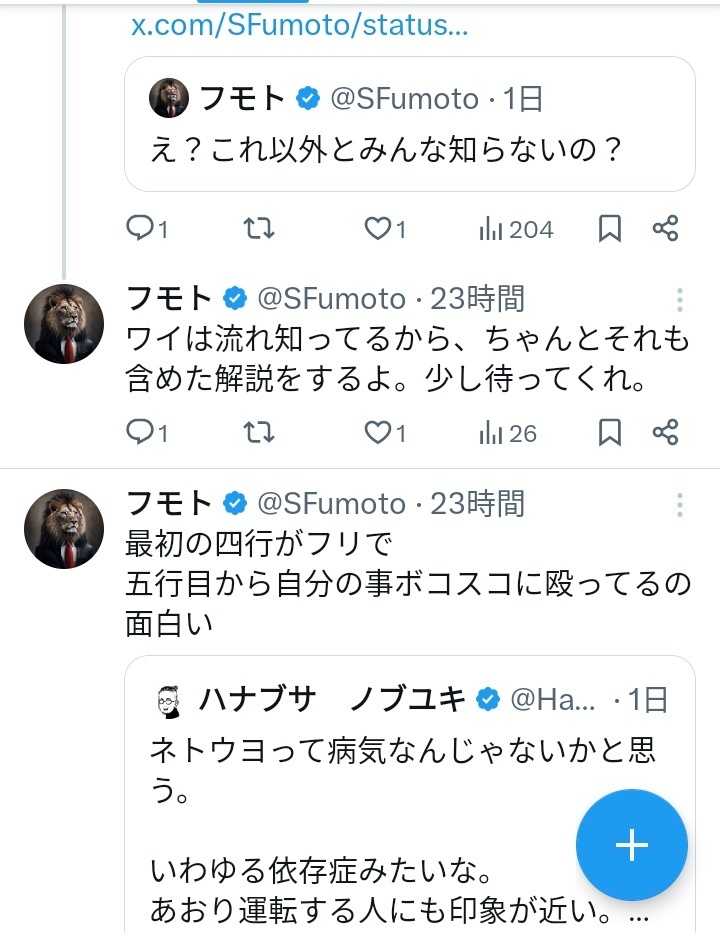This screenshot has height=943, width=720.
Task: View analytics showing 26 views
Action: (x=508, y=433)
